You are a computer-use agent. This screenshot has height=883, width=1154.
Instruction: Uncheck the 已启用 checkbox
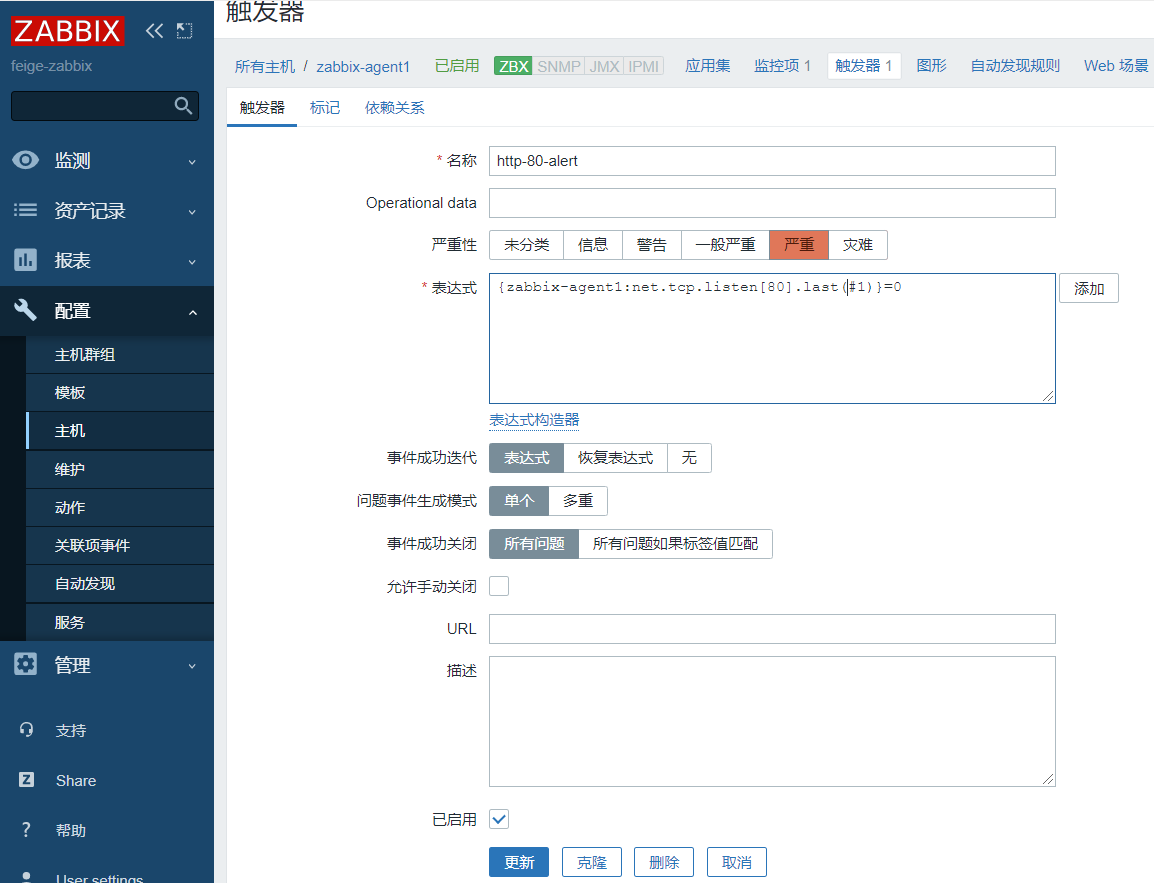499,819
